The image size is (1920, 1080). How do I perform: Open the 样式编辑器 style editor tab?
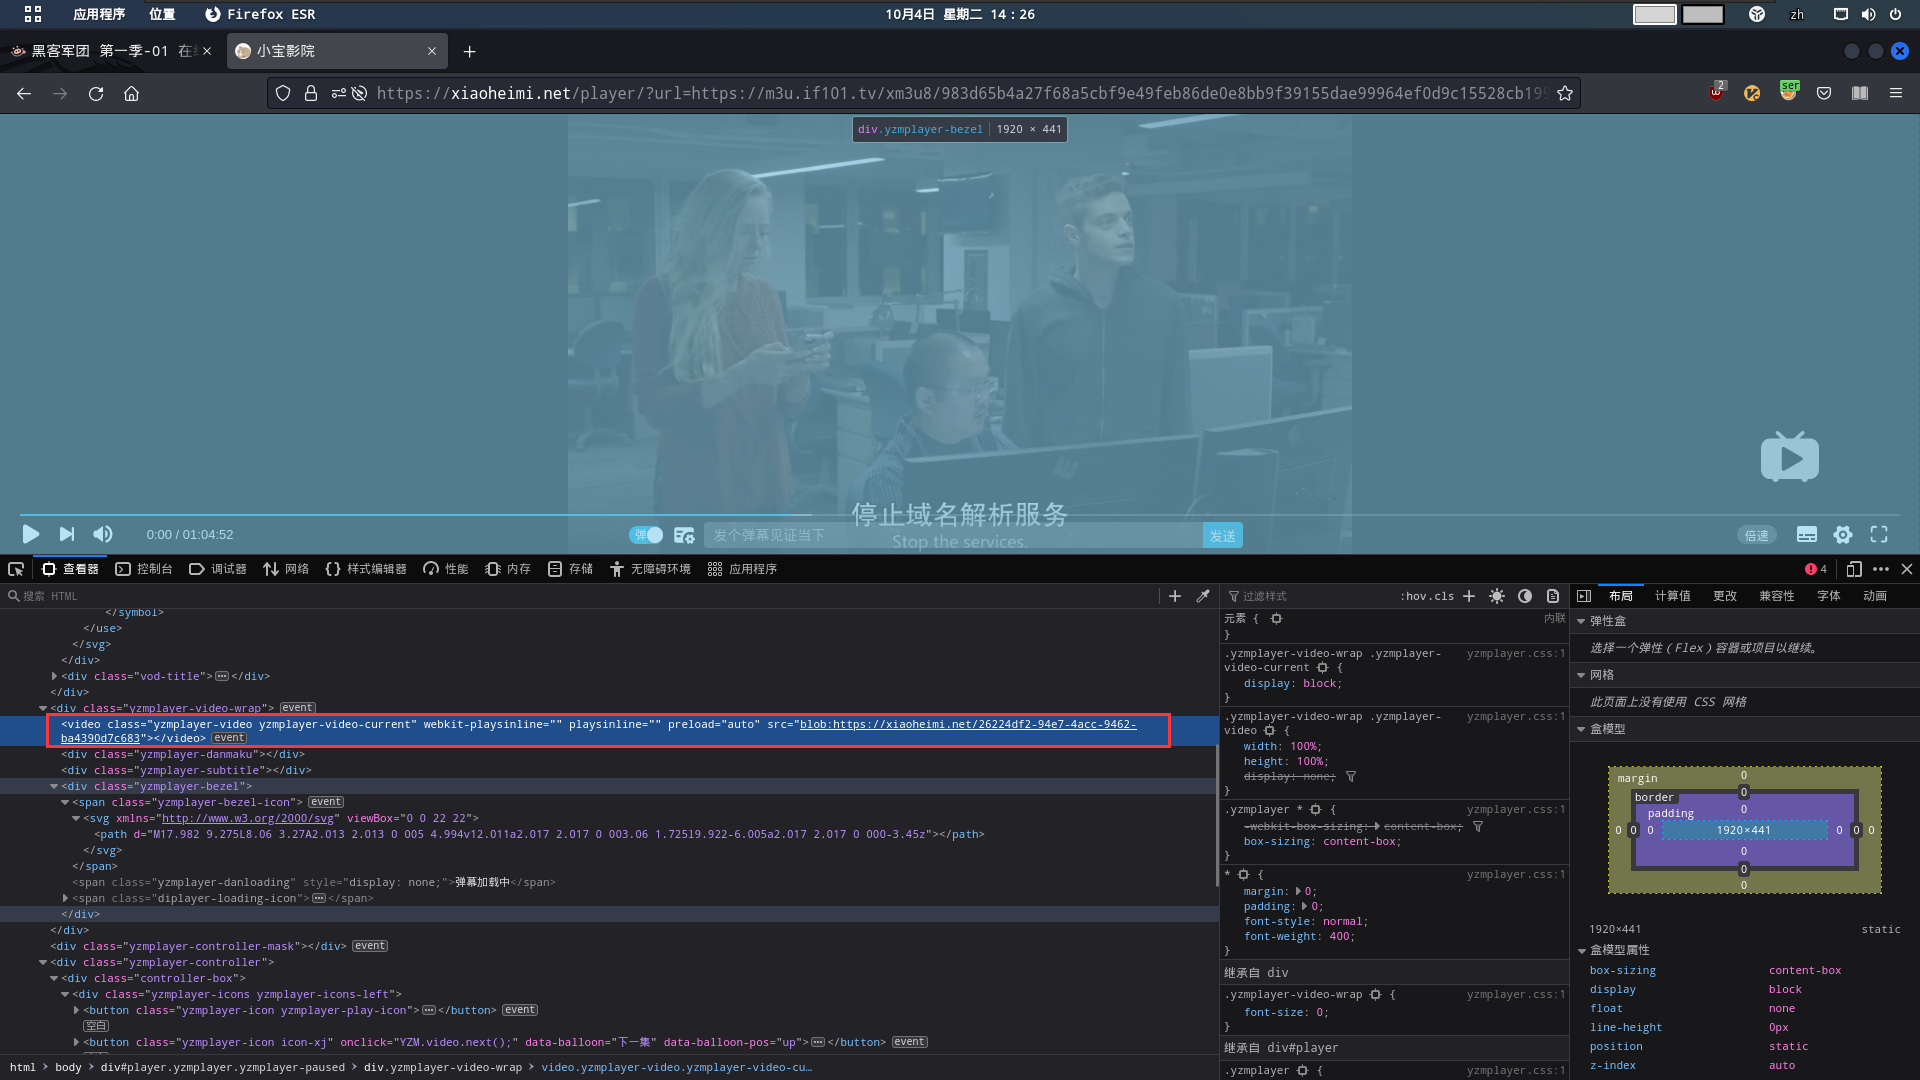(x=366, y=569)
